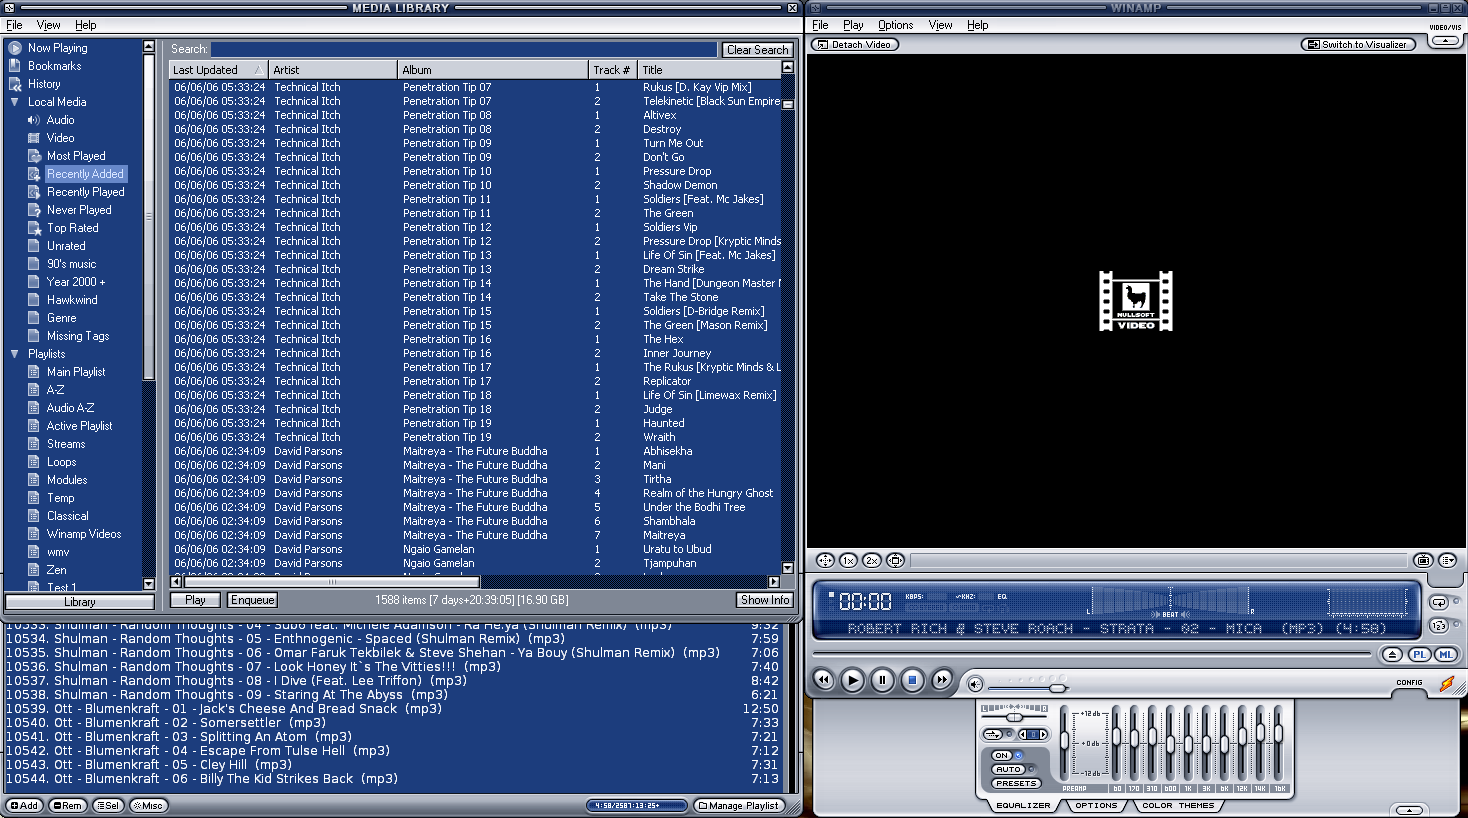Viewport: 1468px width, 818px height.
Task: Click the Search field in Media Library
Action: 464,49
